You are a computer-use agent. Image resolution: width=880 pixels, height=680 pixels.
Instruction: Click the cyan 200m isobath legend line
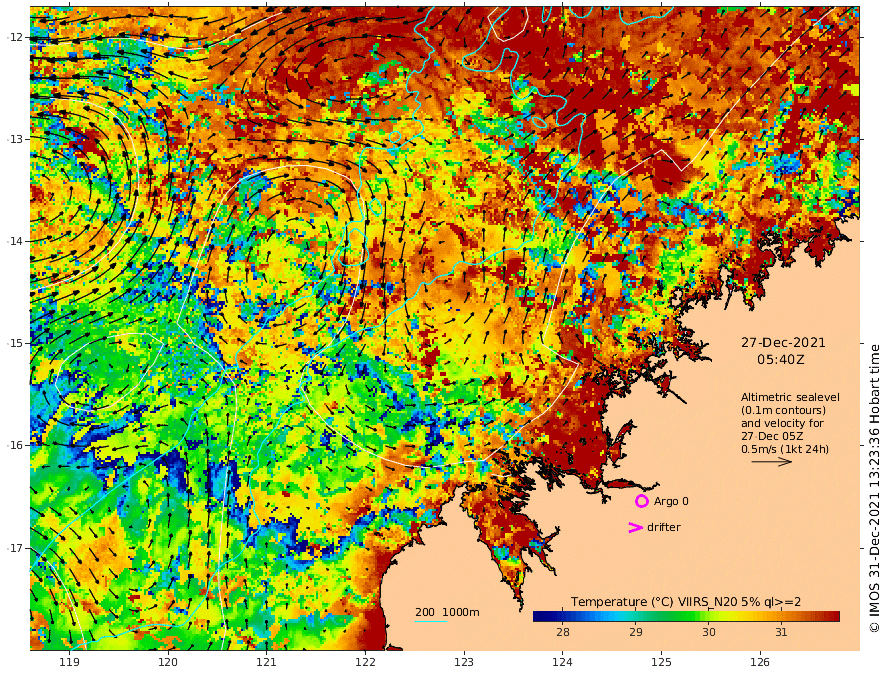[430, 621]
